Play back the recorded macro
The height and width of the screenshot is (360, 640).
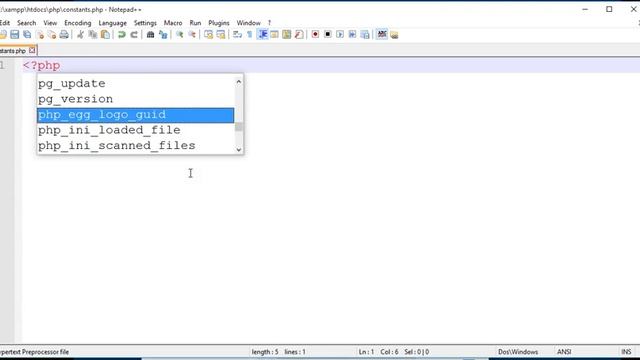[340, 35]
